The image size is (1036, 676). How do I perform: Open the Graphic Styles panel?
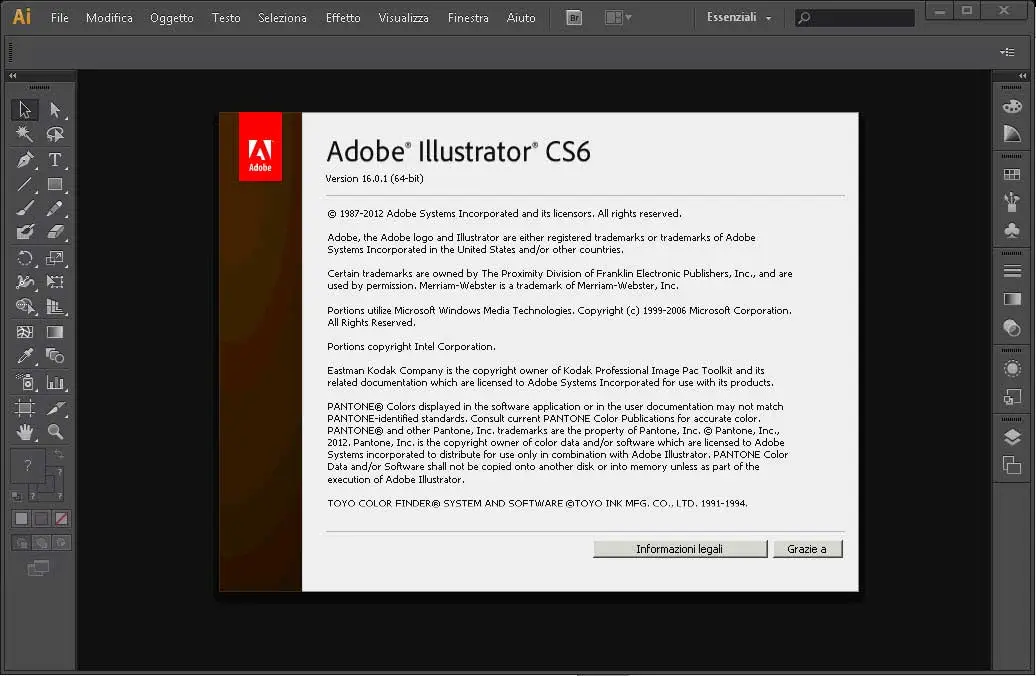[1012, 397]
